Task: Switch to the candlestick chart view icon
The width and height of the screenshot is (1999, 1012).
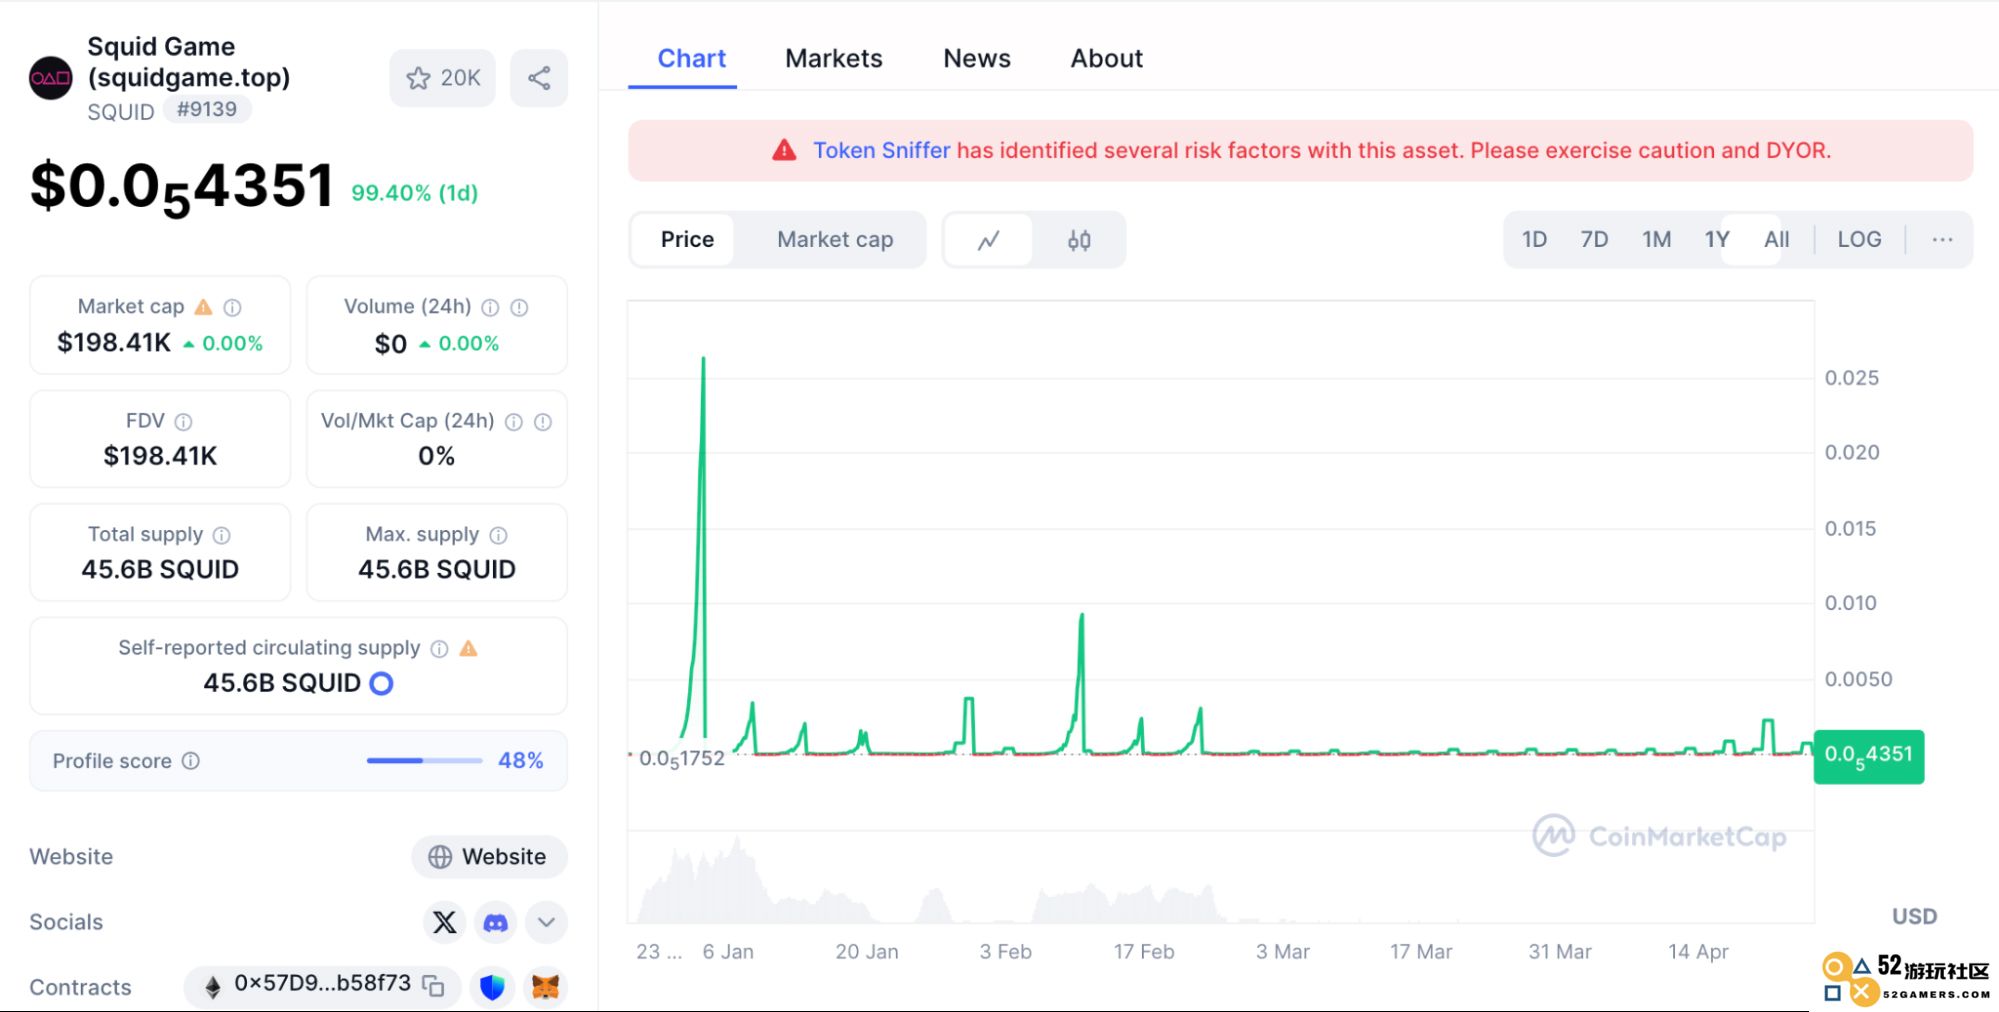Action: [x=1079, y=240]
